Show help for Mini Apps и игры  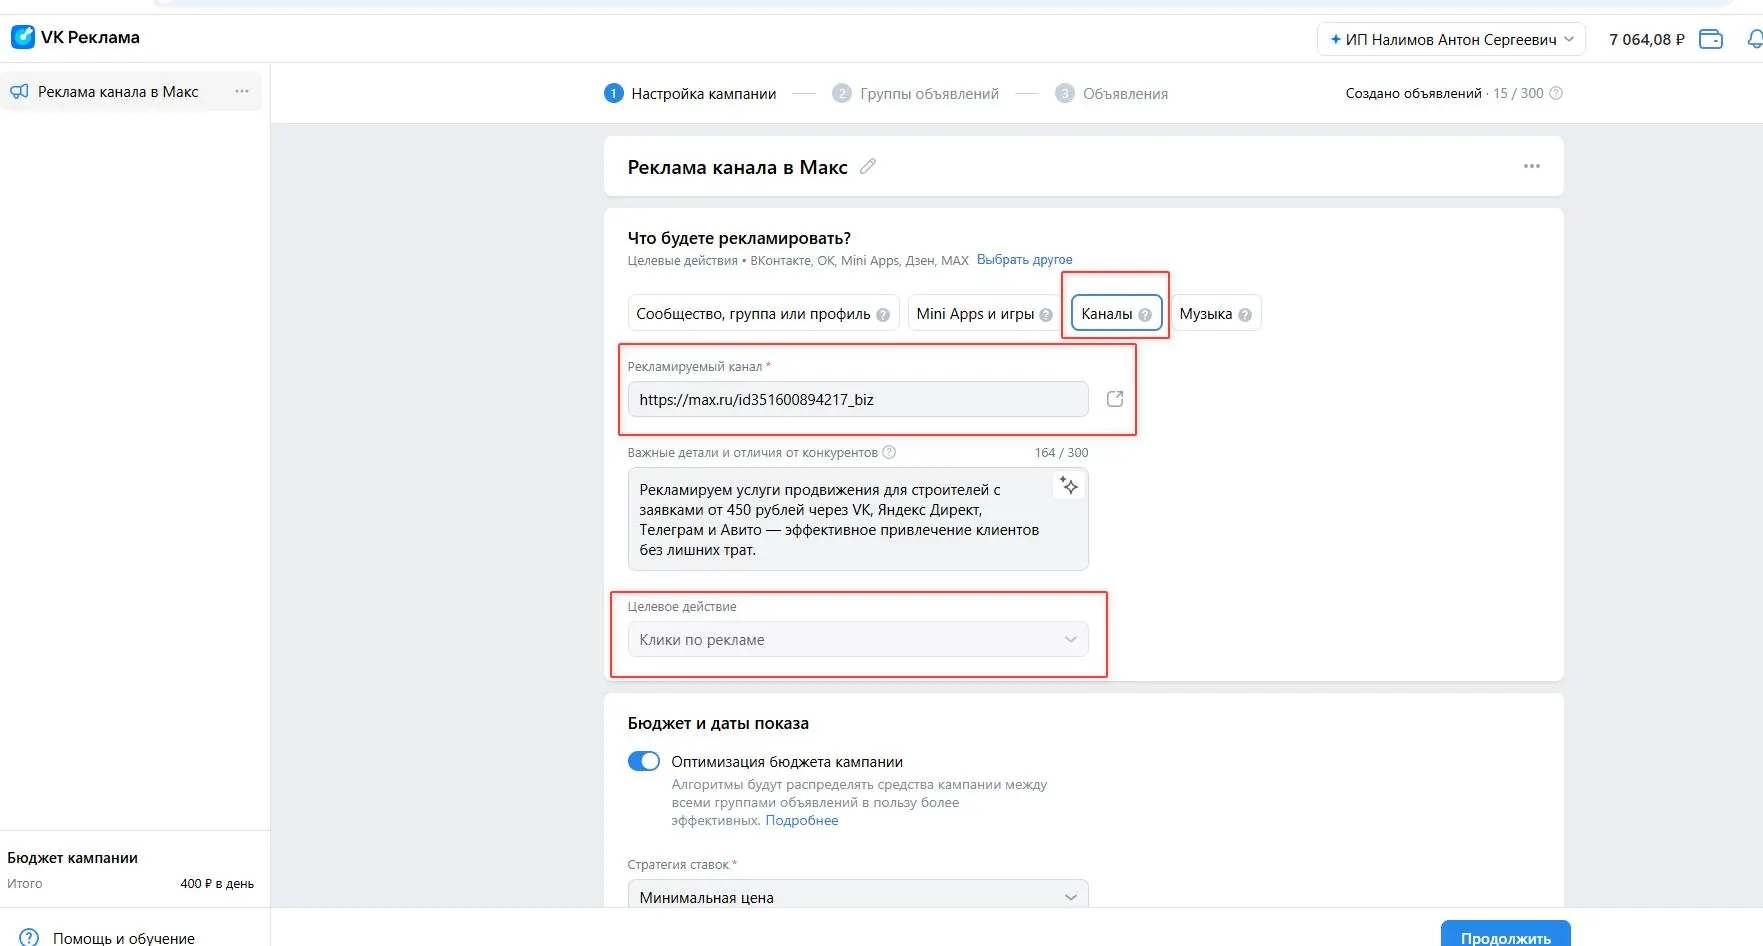[1046, 315]
